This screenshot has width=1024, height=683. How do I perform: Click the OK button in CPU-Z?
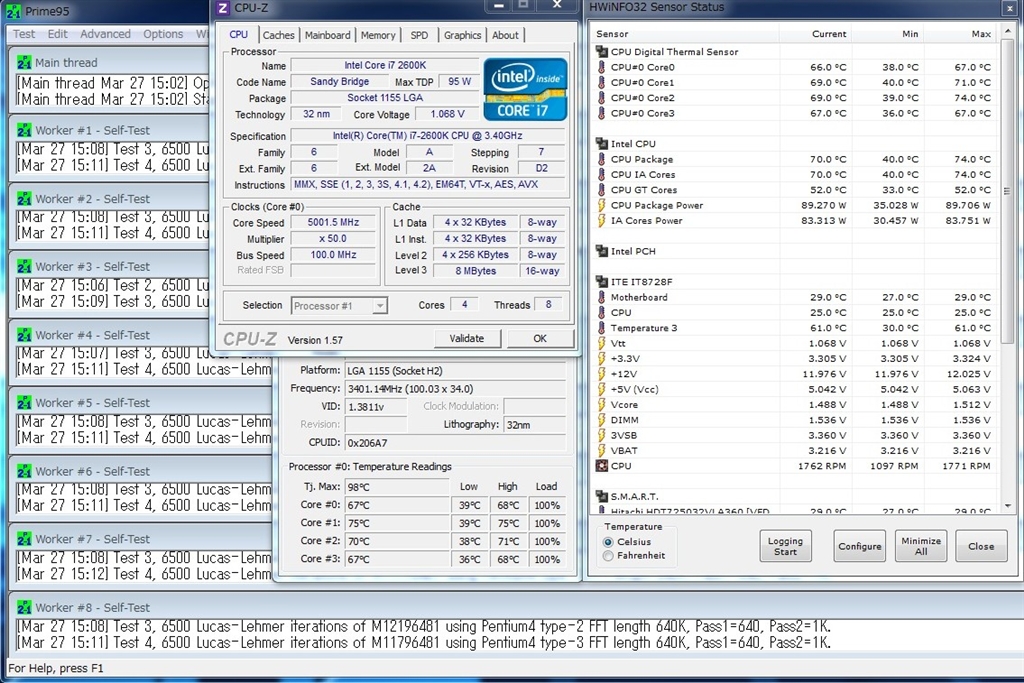(540, 338)
